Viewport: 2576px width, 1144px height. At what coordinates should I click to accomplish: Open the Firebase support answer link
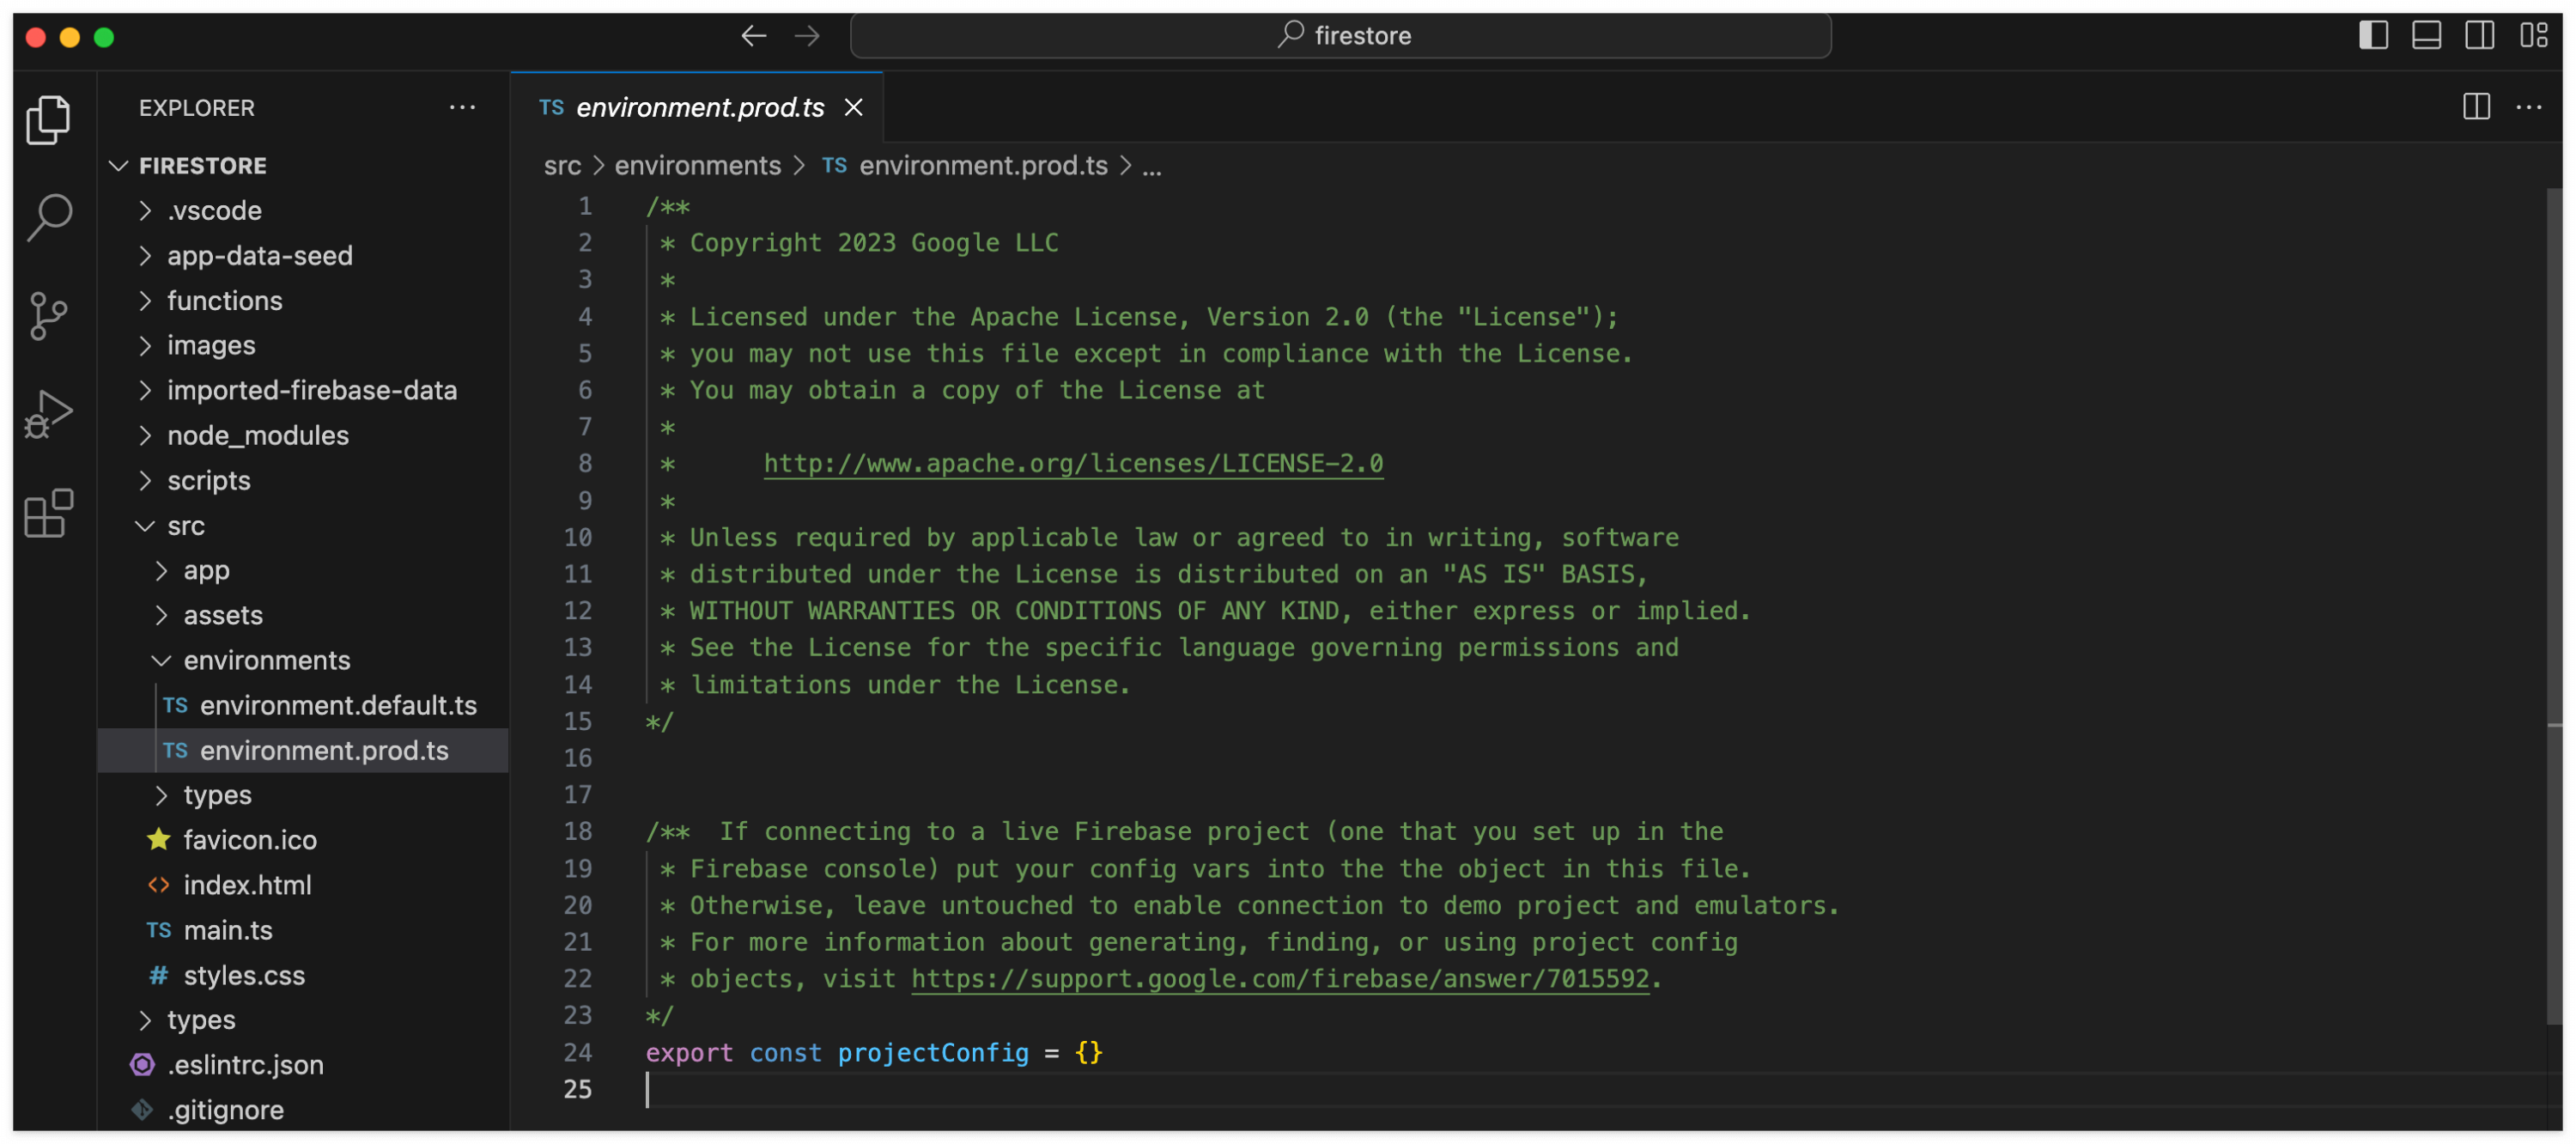tap(1279, 978)
